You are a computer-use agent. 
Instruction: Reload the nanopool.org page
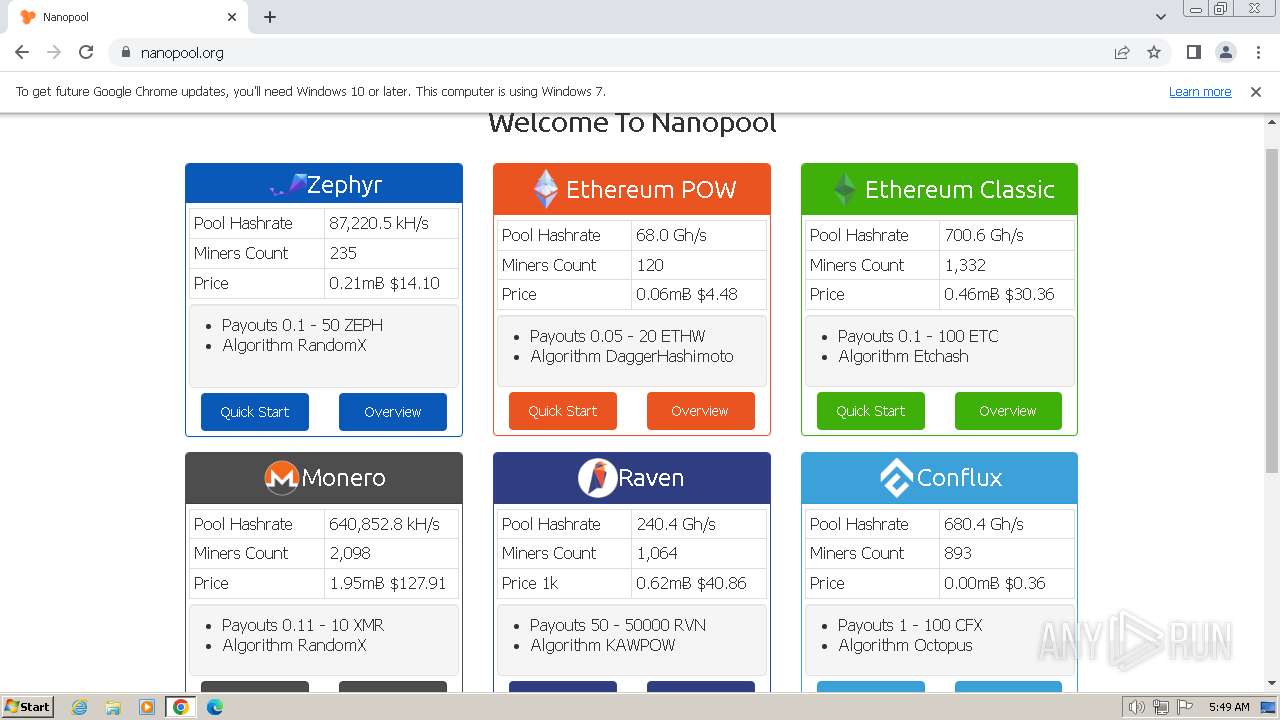[x=86, y=52]
